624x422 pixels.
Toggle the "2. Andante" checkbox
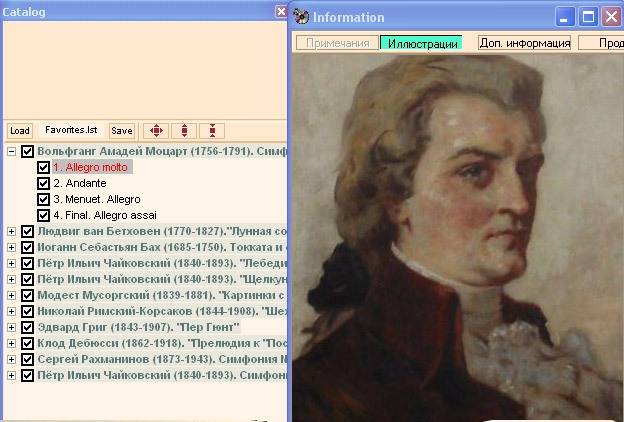coord(43,184)
